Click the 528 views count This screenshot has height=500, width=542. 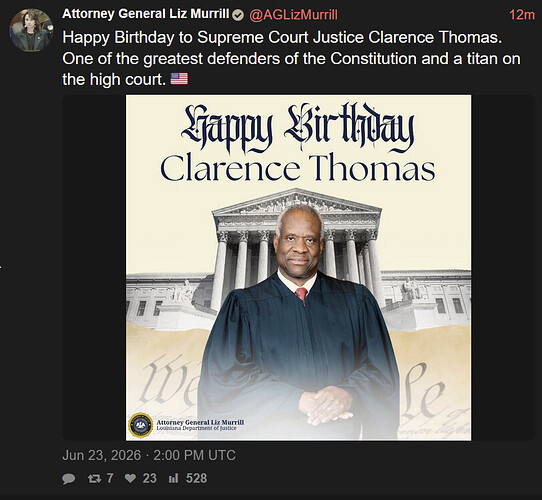tap(196, 479)
